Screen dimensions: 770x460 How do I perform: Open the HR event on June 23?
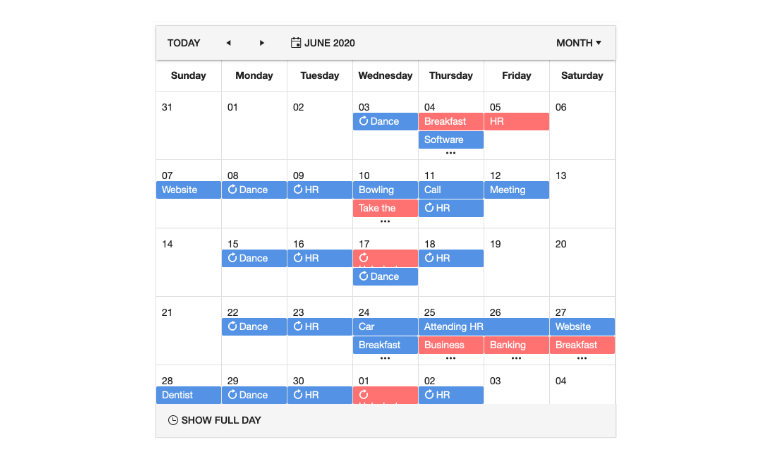pos(320,326)
